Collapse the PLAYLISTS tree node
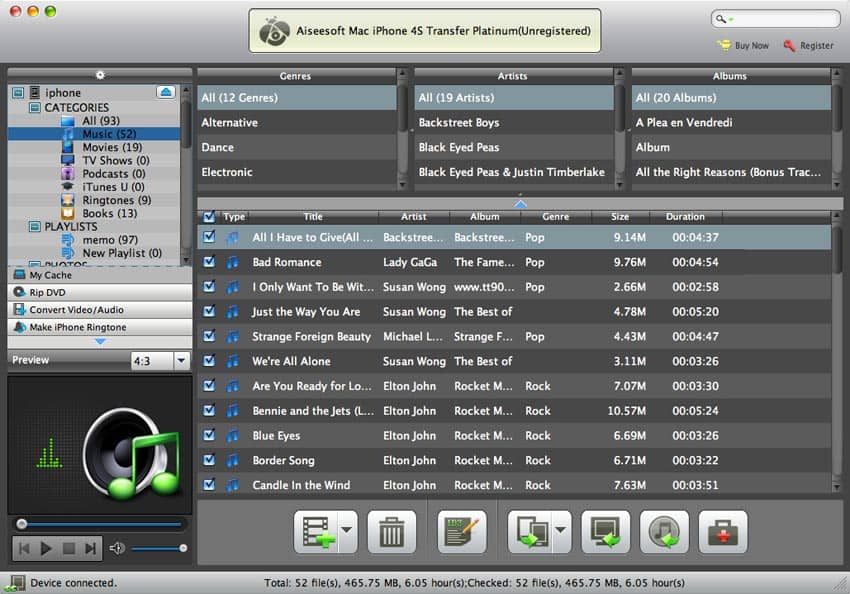This screenshot has height=594, width=850. [x=35, y=226]
